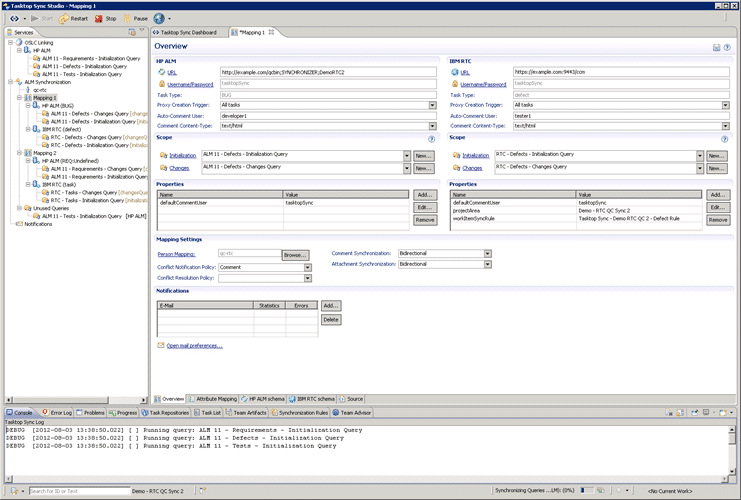Click the console clear icon
This screenshot has height=500, width=741.
[x=669, y=413]
